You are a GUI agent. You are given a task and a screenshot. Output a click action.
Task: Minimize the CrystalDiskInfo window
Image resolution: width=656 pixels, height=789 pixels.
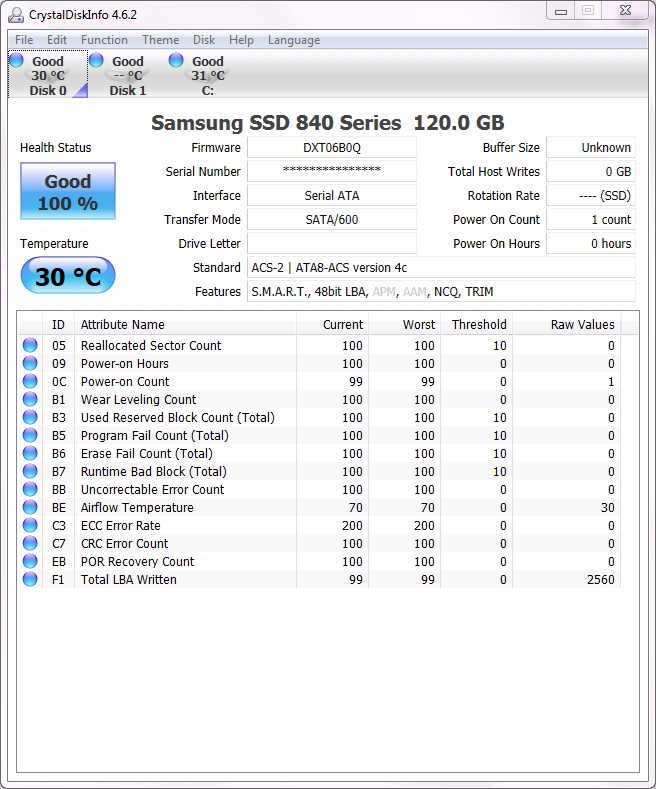[x=561, y=11]
